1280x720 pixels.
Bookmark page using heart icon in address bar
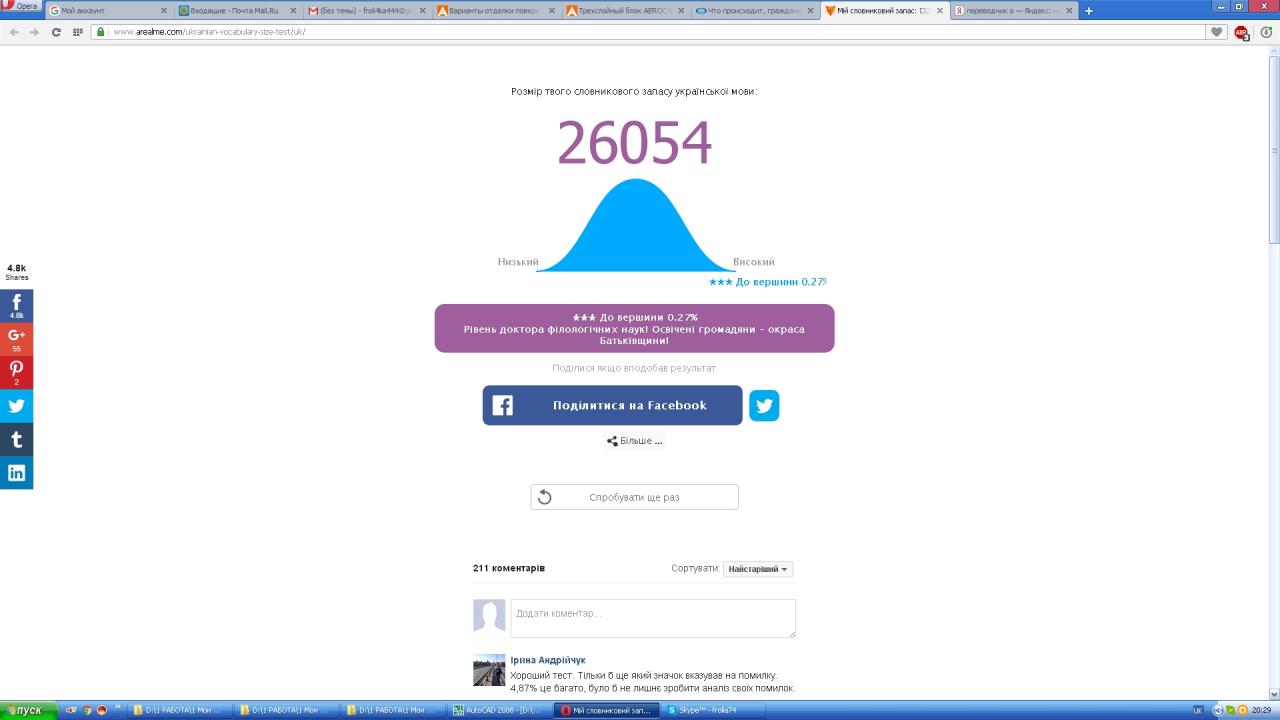(1217, 32)
